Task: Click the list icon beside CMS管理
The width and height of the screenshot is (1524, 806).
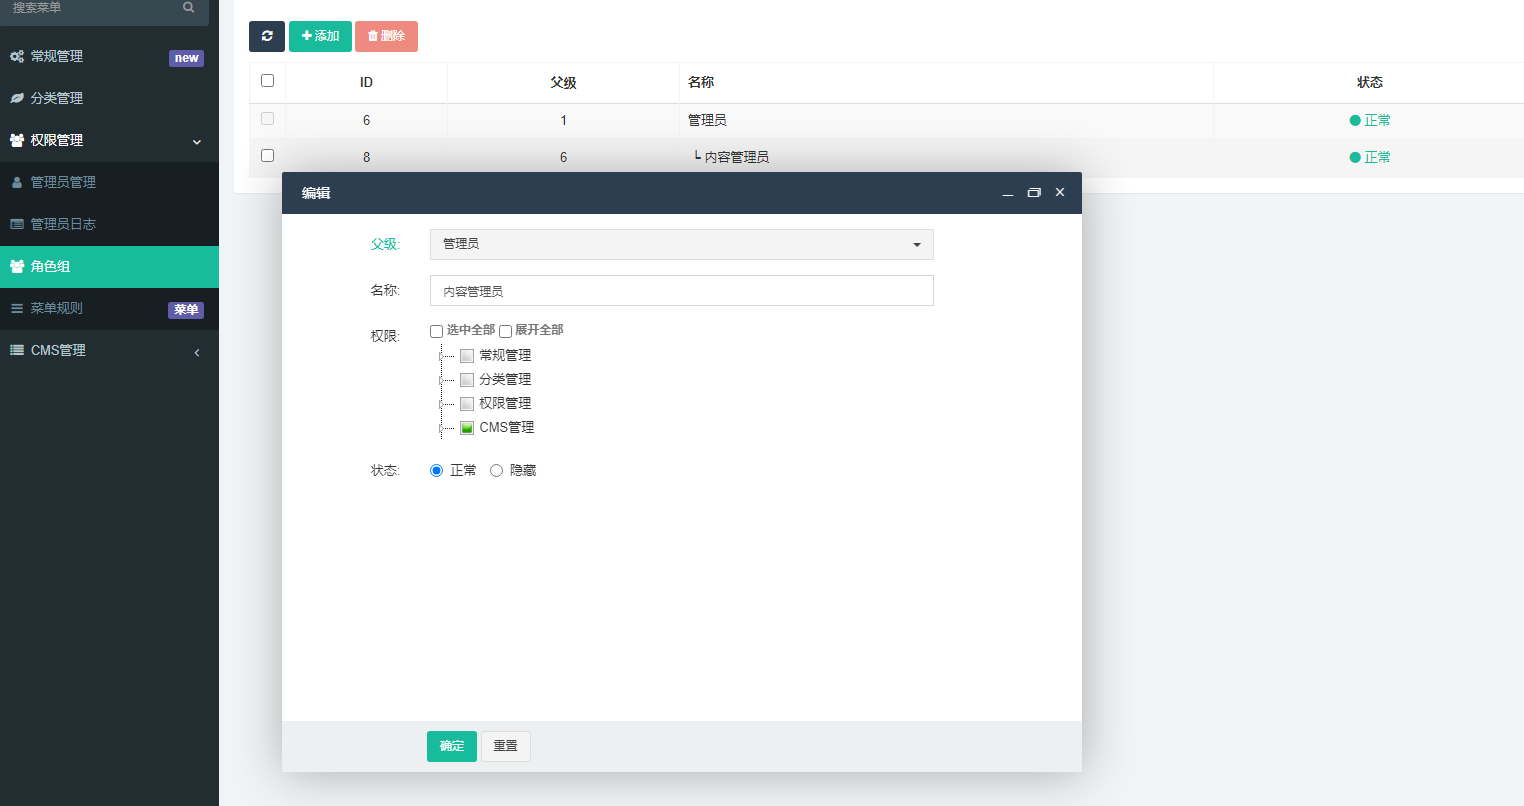Action: pyautogui.click(x=17, y=350)
